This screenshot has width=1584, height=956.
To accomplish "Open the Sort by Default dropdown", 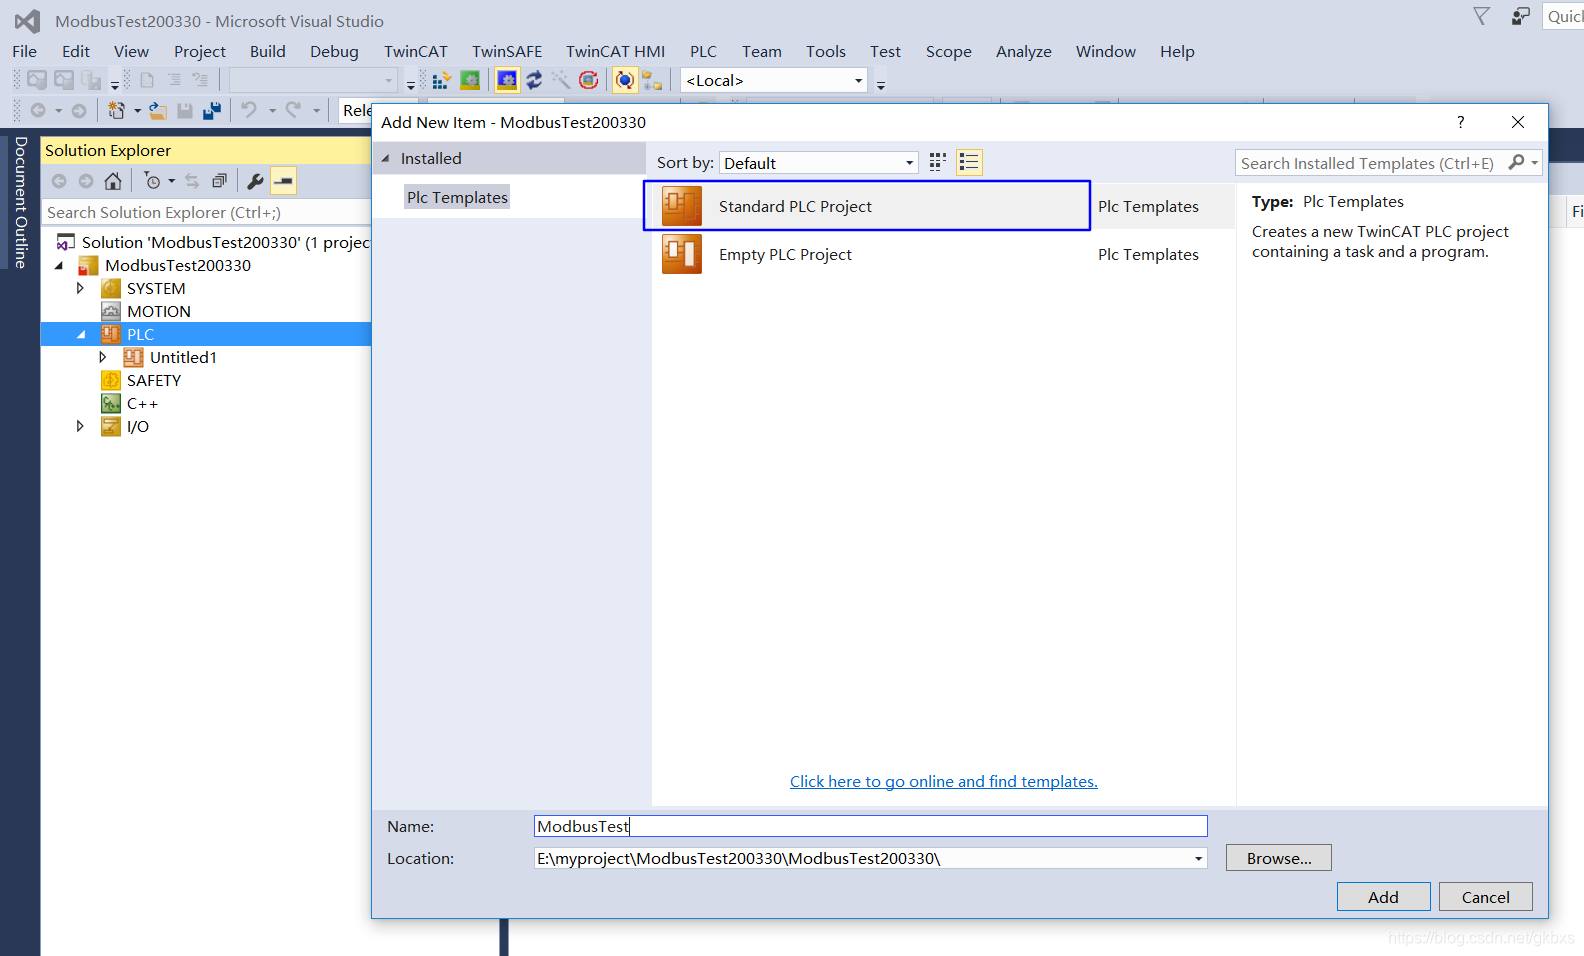I will point(818,163).
